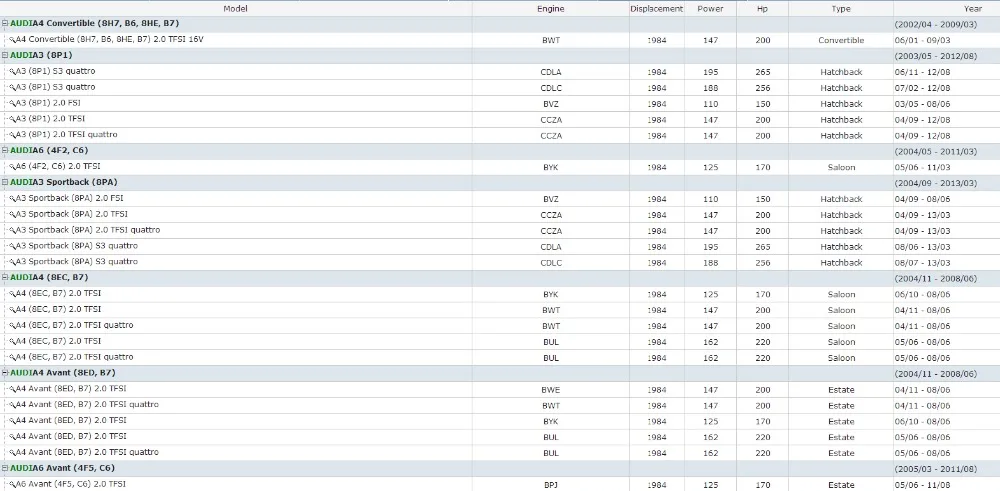Click the magnifier icon for A4 (8EC, B7) 2.0 TFSI BYK
1000x491 pixels.
12,294
